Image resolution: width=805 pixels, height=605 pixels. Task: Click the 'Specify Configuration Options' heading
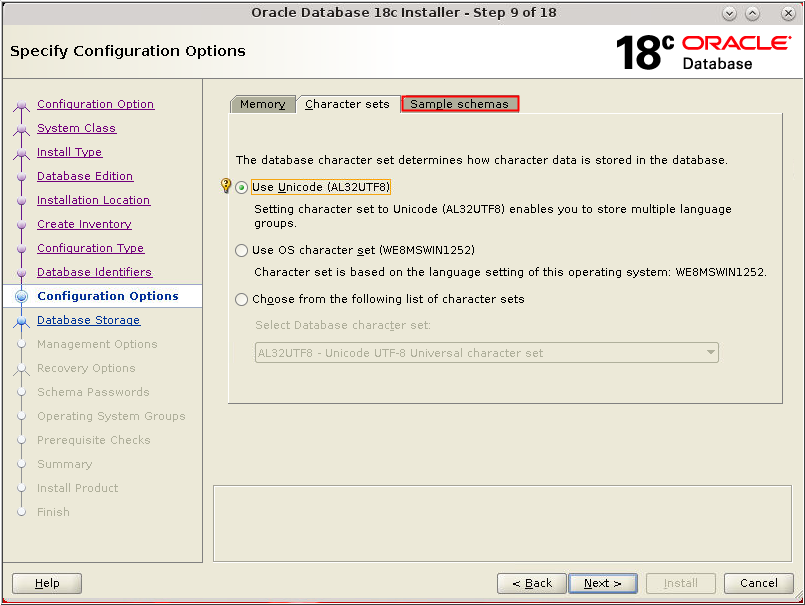coord(128,51)
